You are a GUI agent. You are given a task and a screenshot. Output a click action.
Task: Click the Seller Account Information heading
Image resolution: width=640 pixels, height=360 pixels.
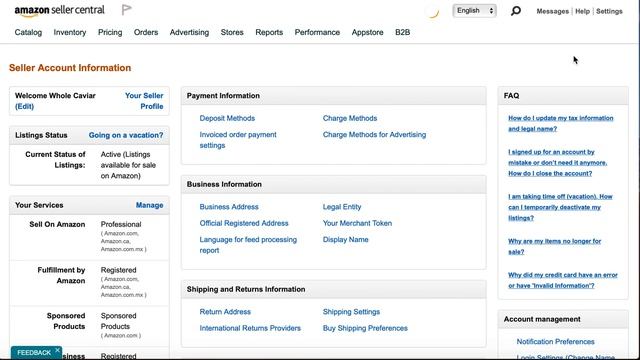[70, 68]
